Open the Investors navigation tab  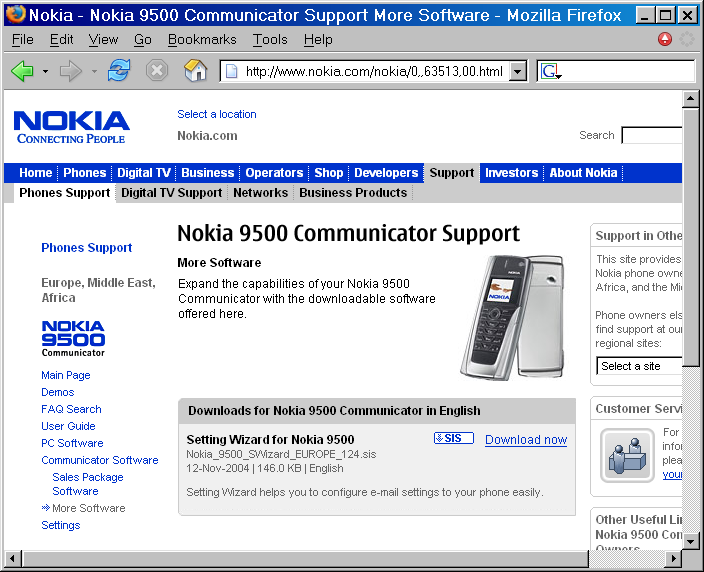click(511, 173)
